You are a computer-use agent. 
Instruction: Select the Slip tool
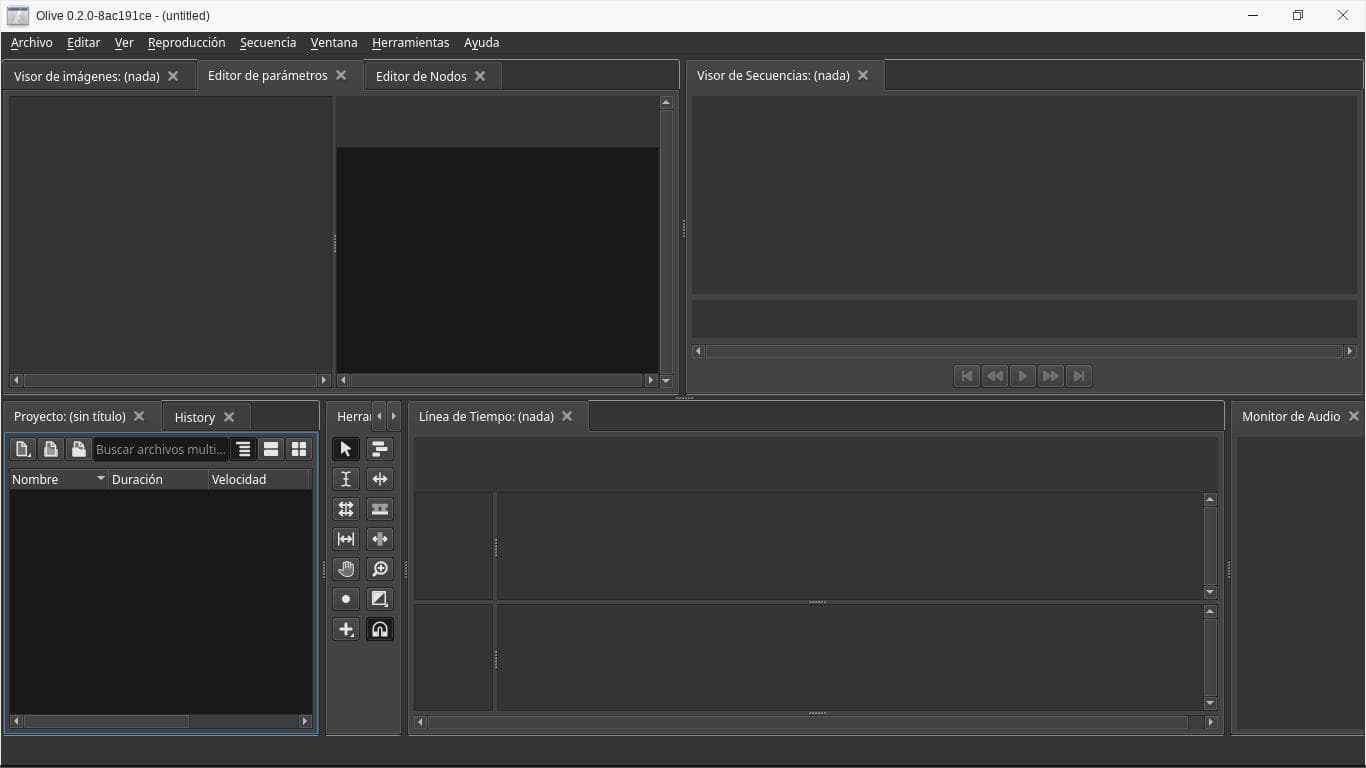pyautogui.click(x=346, y=539)
